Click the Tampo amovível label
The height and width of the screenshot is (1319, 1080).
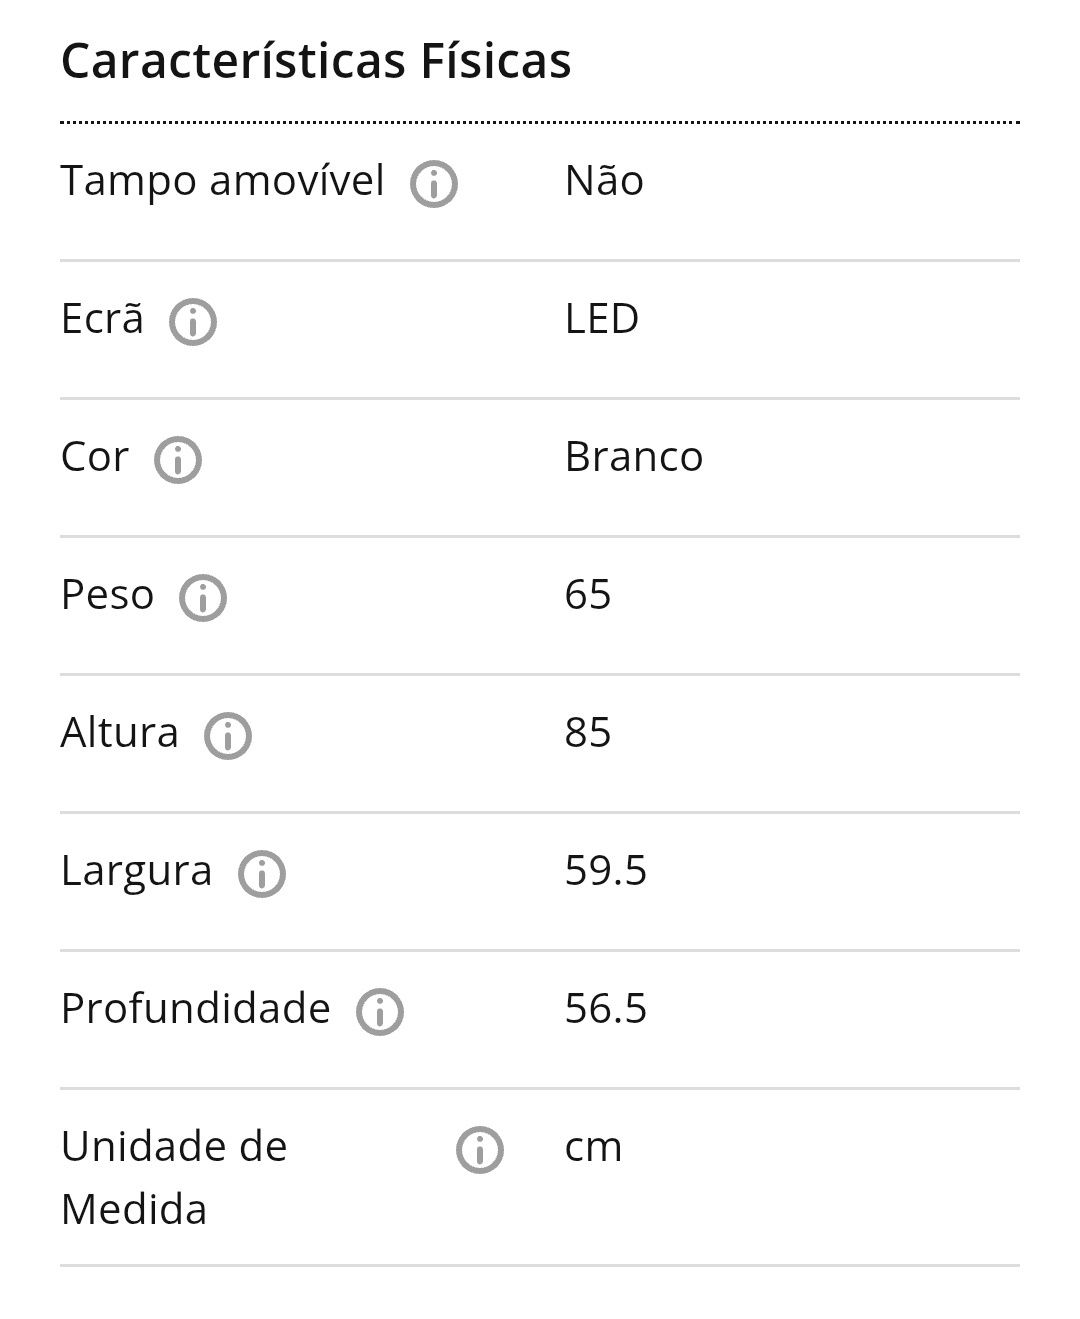(x=222, y=181)
